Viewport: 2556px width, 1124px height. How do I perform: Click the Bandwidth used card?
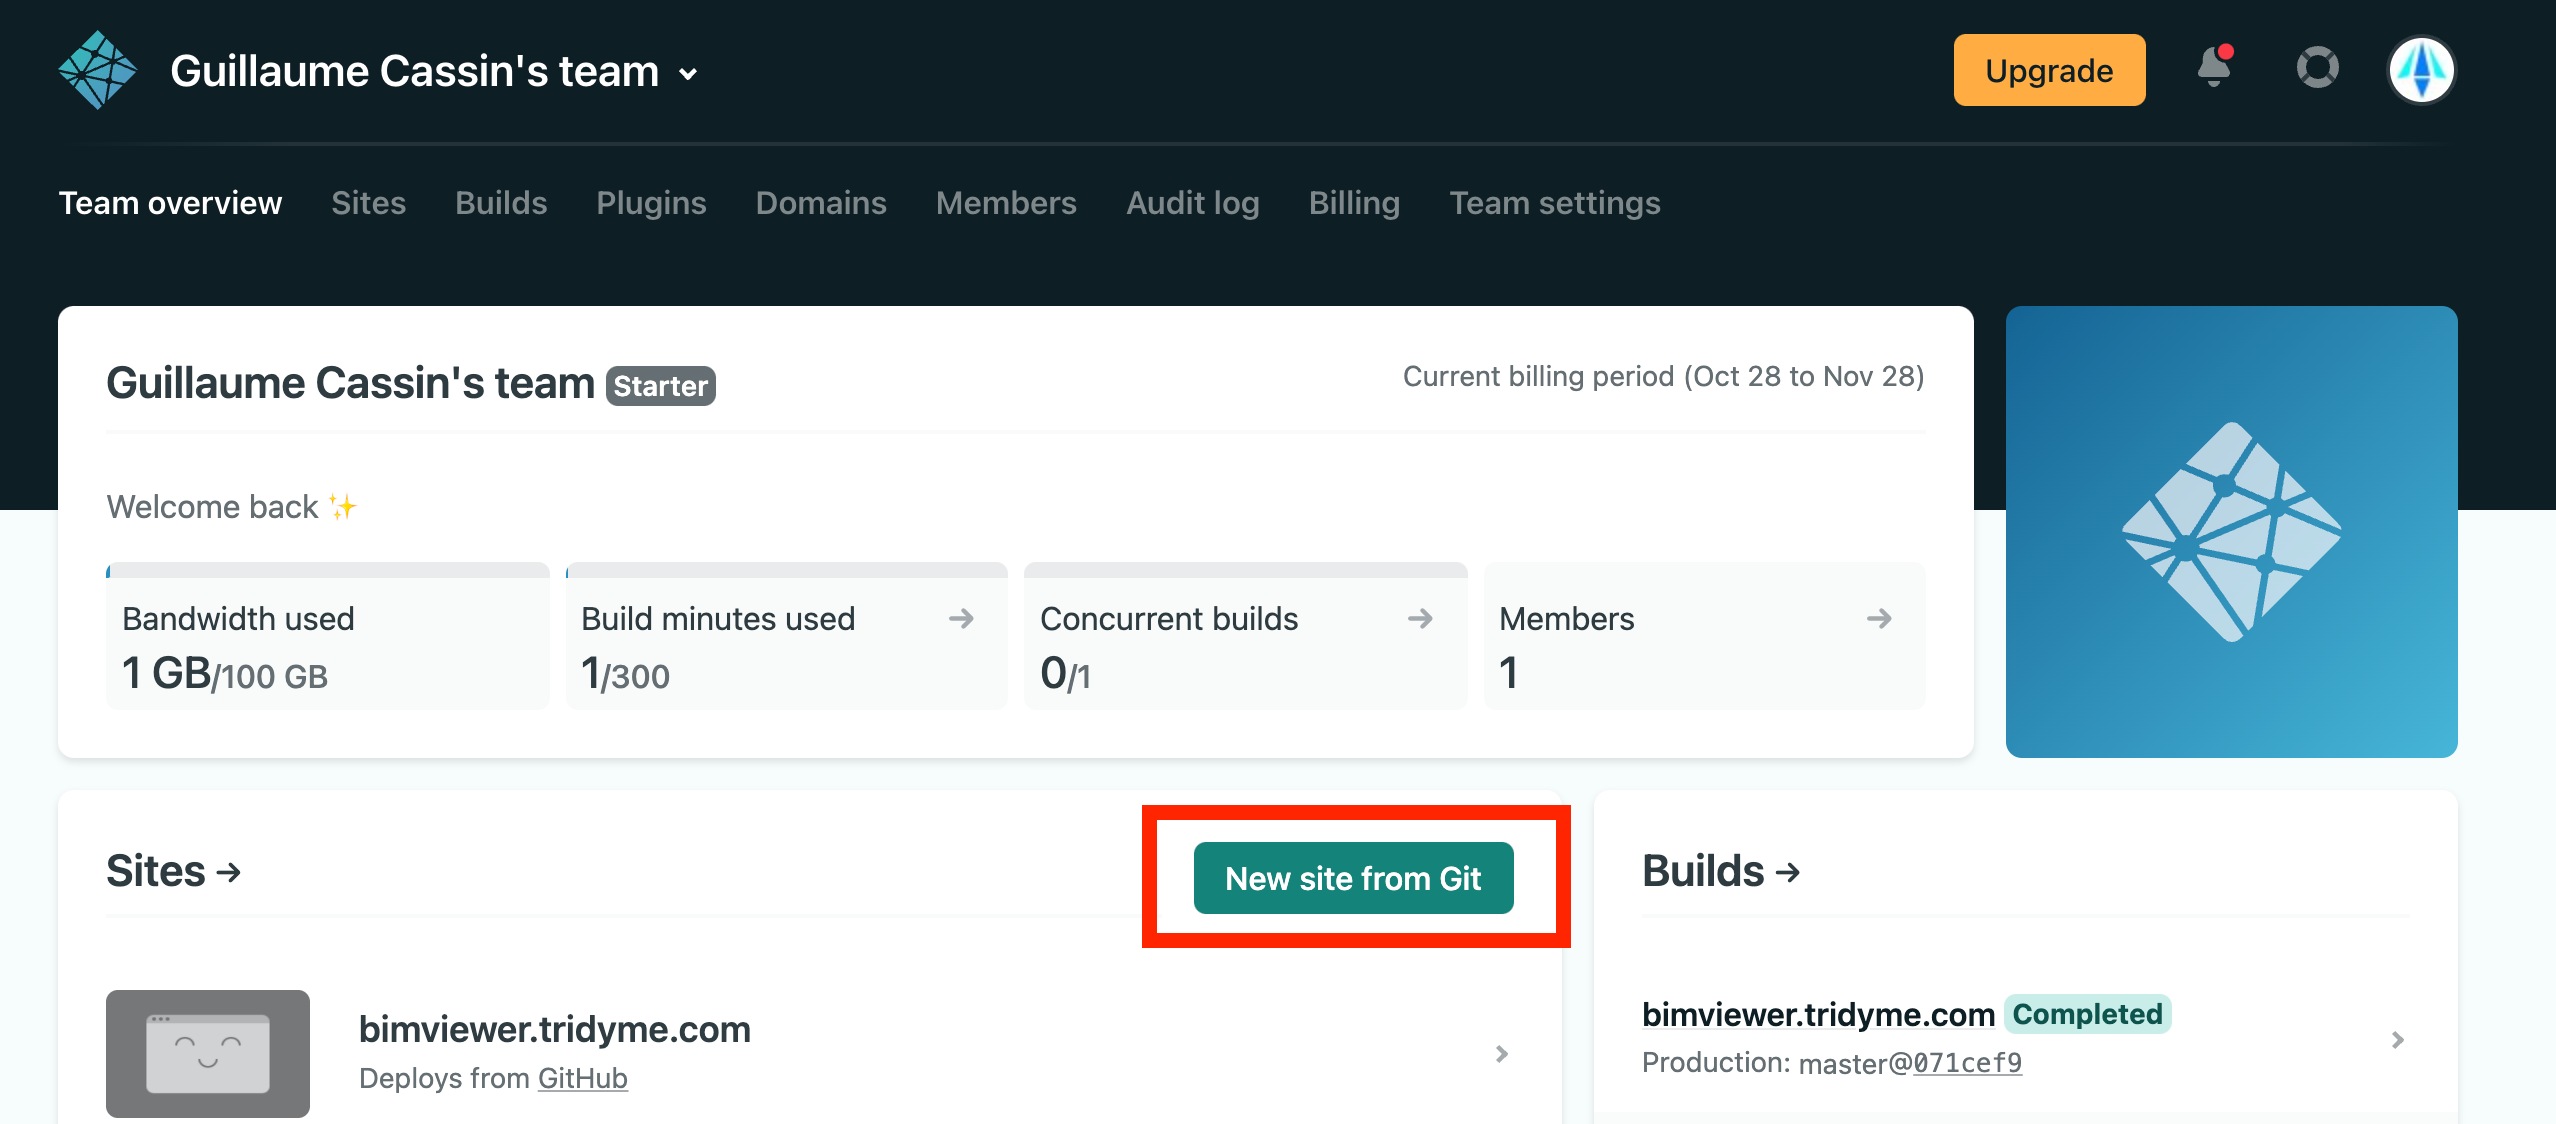point(328,636)
